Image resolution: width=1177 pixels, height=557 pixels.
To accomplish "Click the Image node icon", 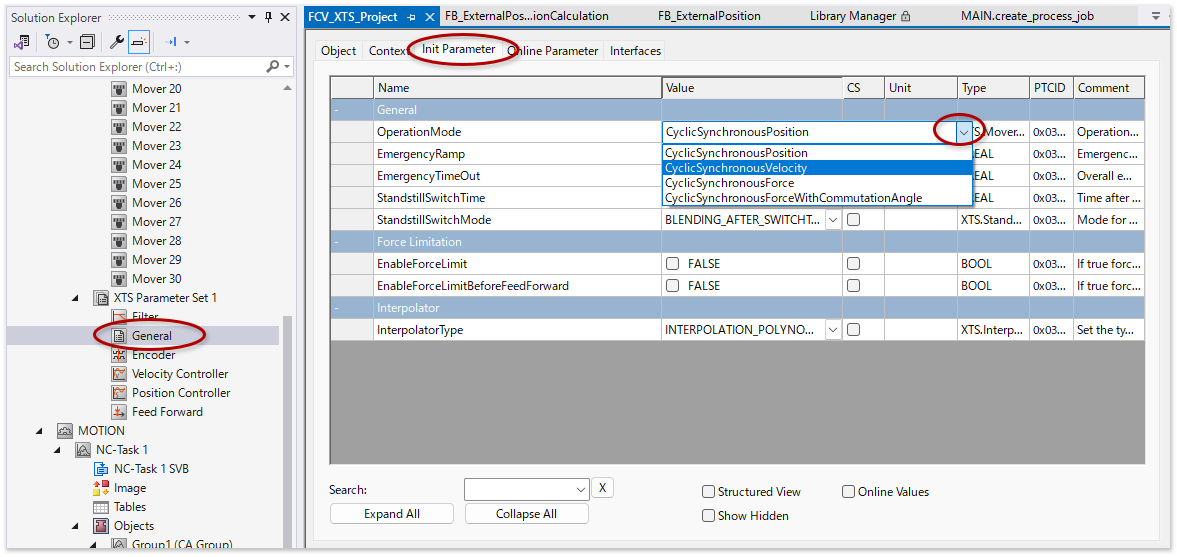I will click(101, 488).
